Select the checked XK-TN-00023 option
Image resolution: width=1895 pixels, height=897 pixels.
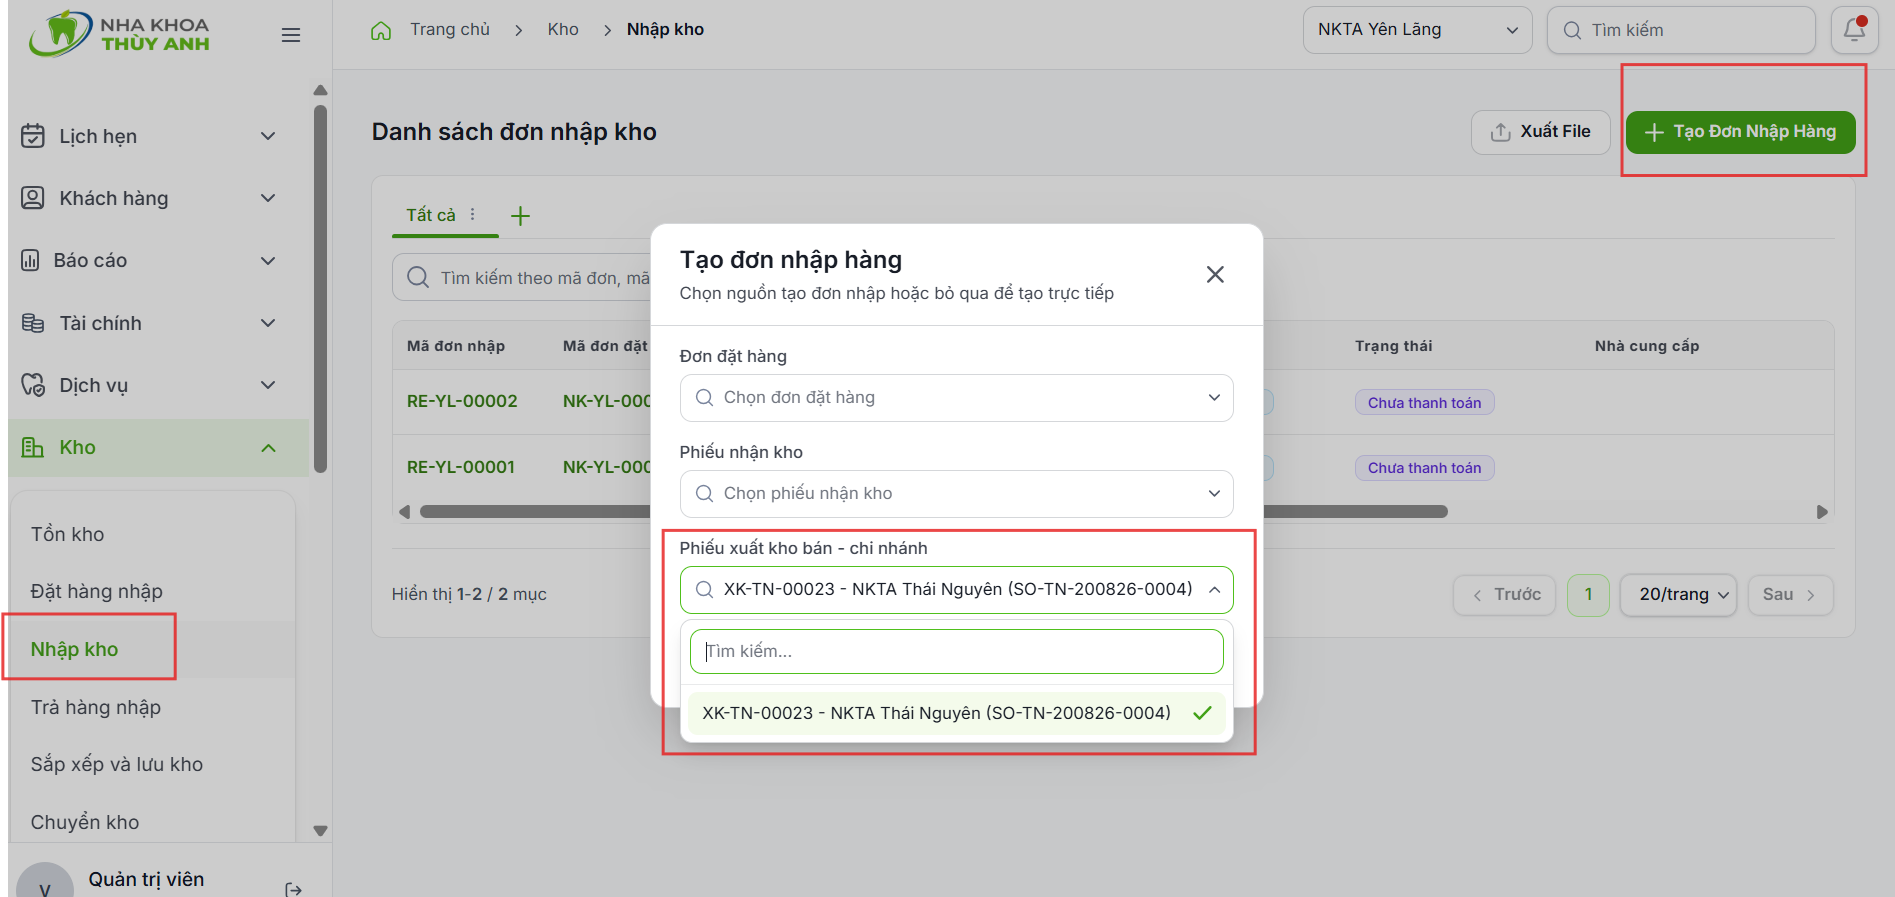pos(957,713)
